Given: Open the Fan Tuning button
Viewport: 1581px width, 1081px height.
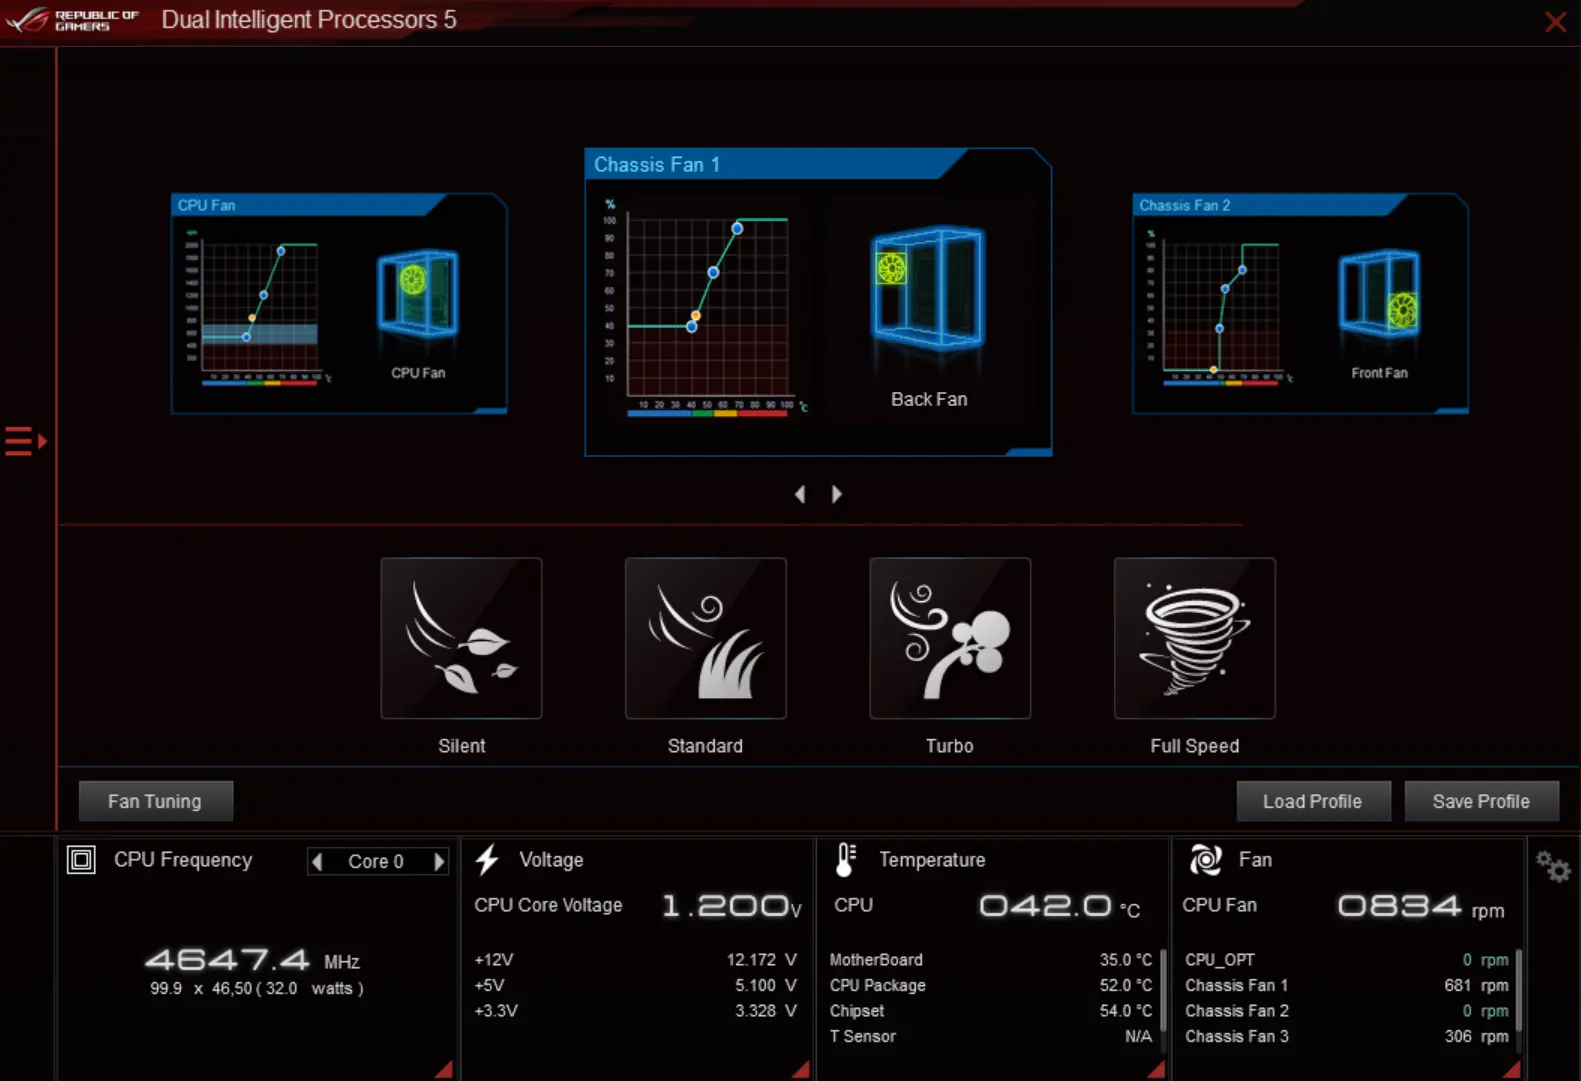Looking at the screenshot, I should pos(155,801).
